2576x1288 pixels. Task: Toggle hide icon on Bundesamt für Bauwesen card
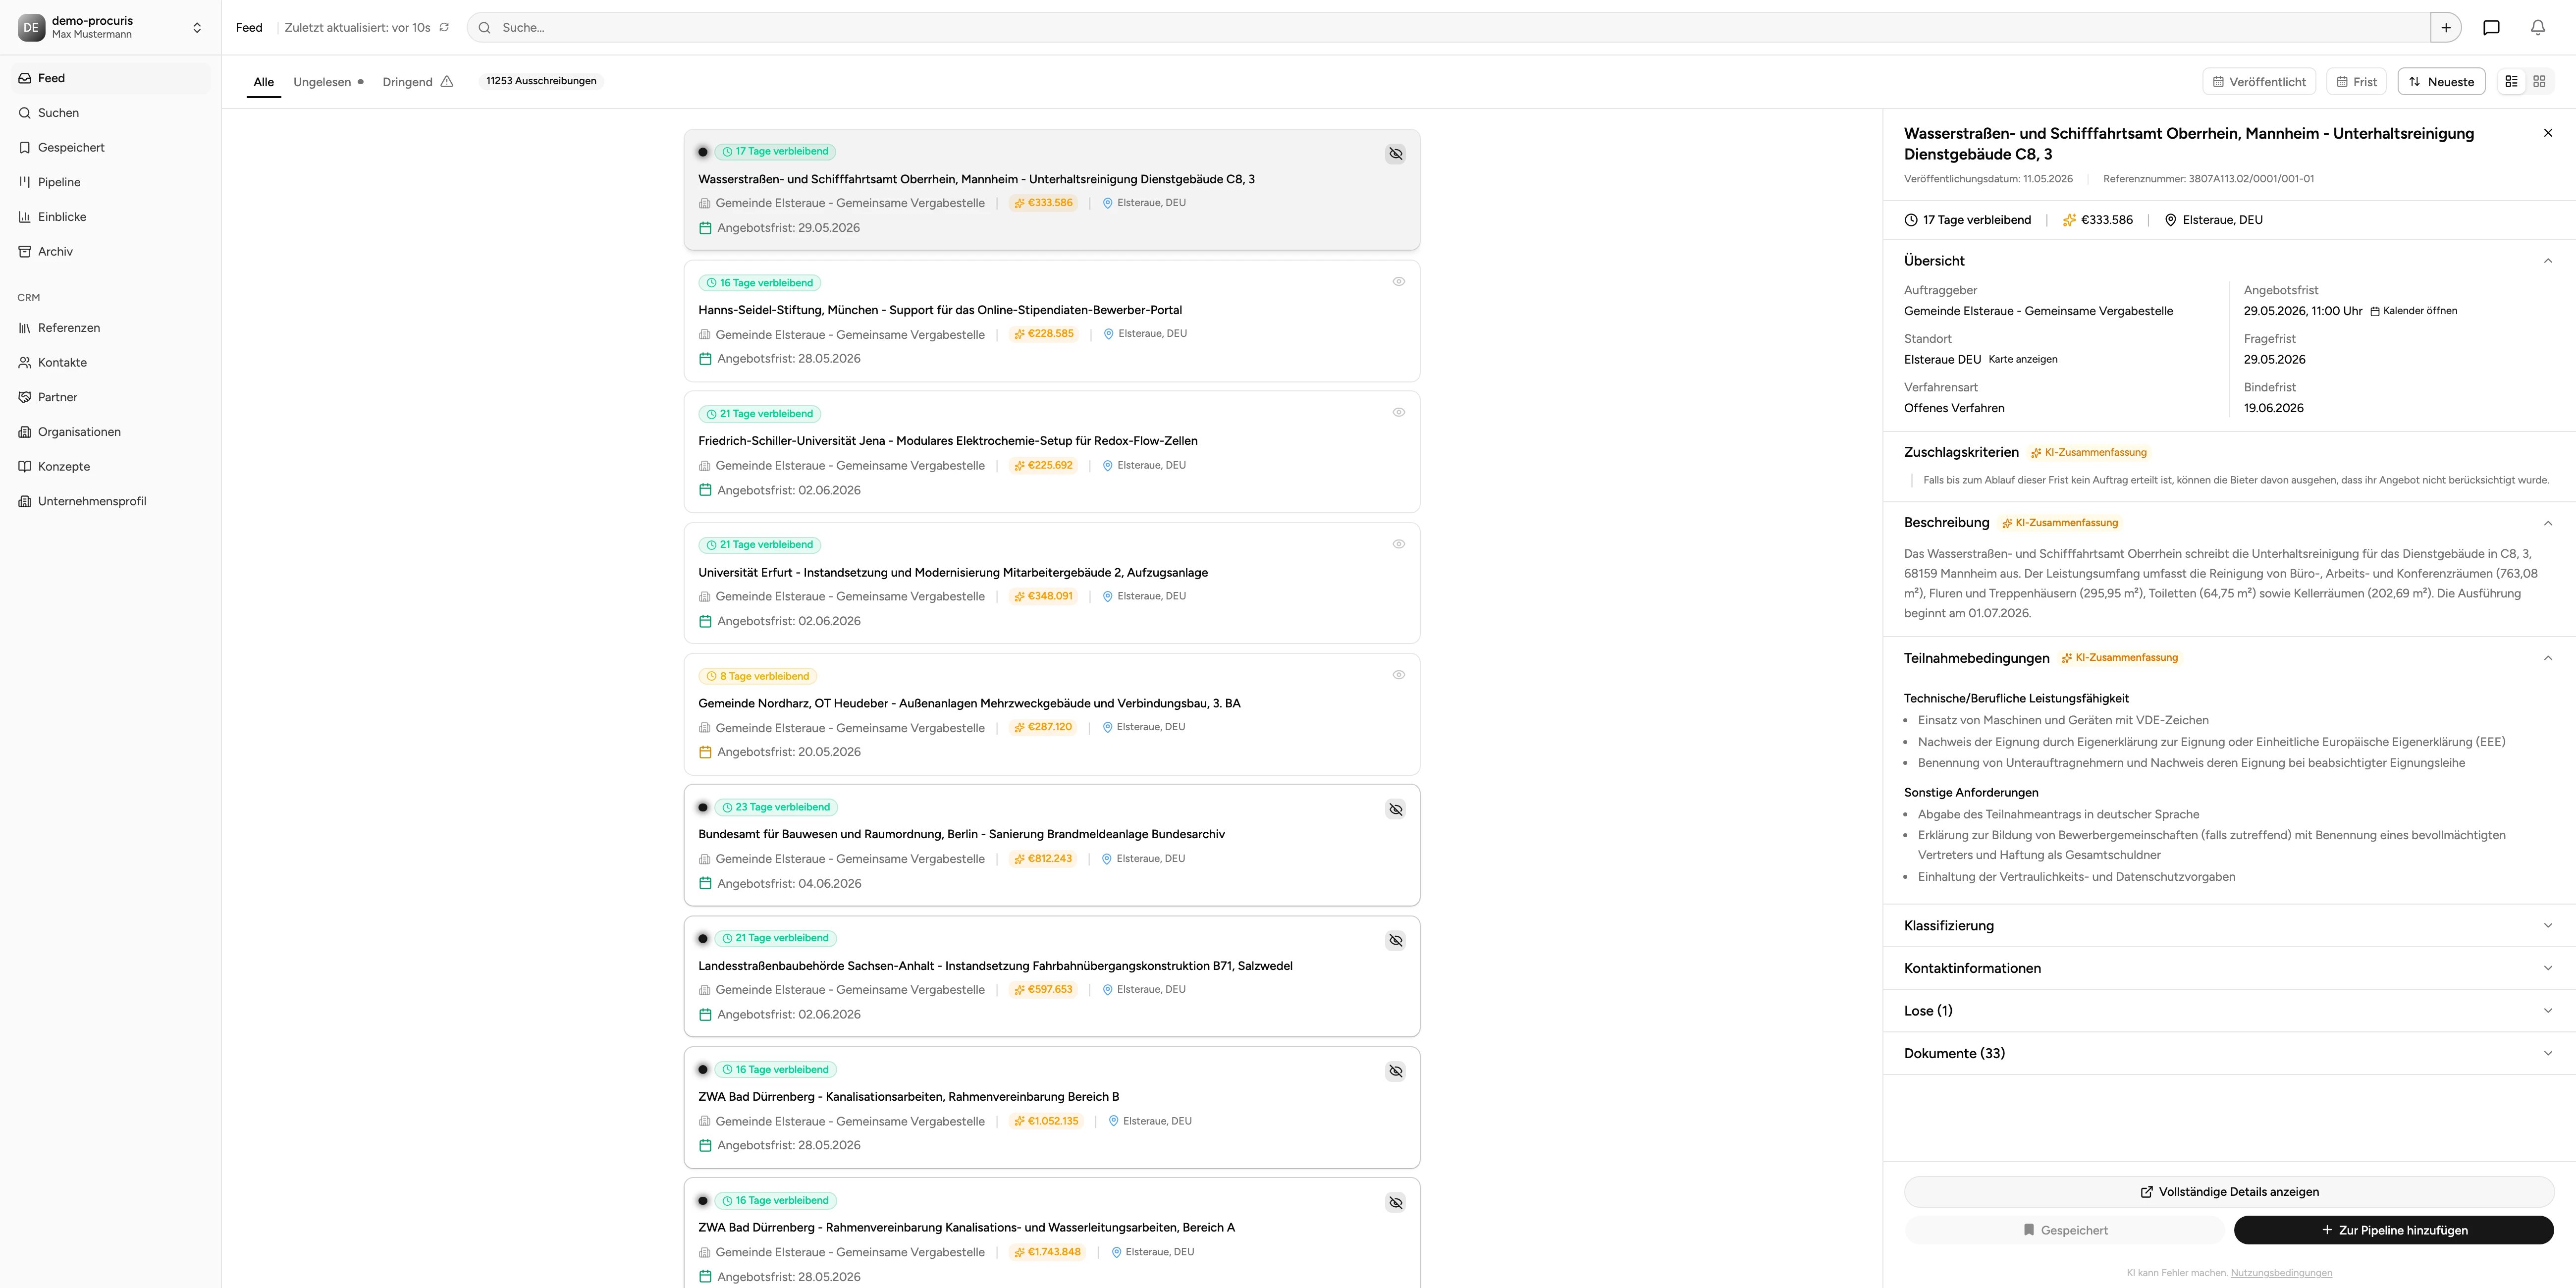[x=1395, y=809]
